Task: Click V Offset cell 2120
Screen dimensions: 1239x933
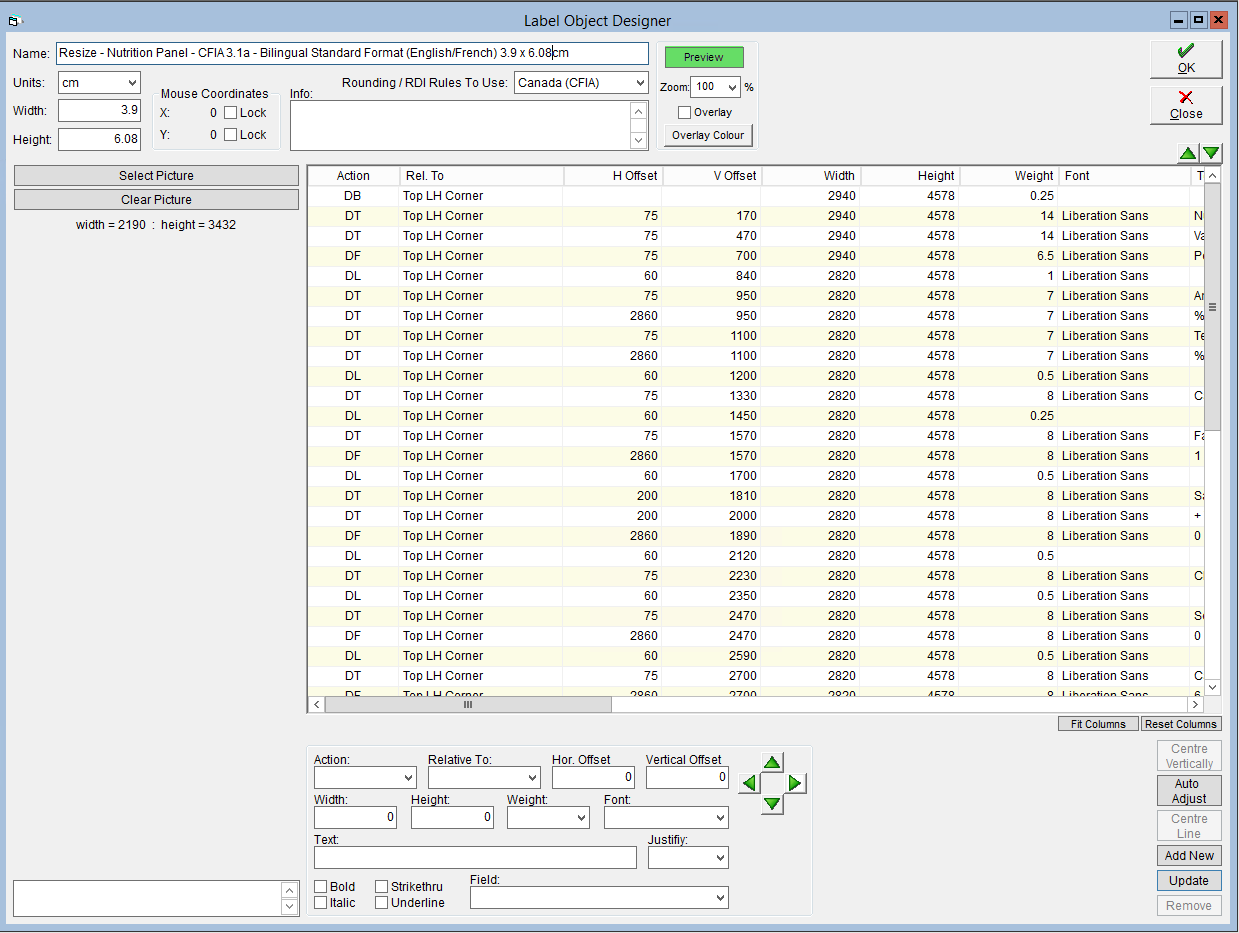Action: click(x=712, y=556)
